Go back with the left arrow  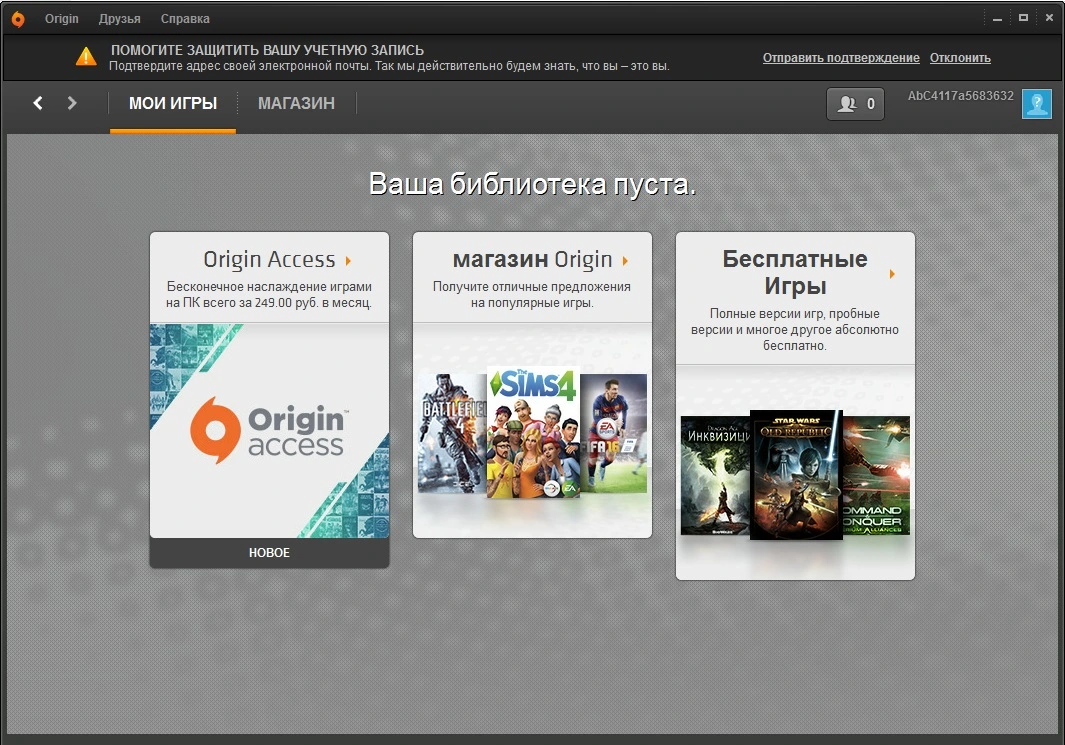(x=38, y=103)
